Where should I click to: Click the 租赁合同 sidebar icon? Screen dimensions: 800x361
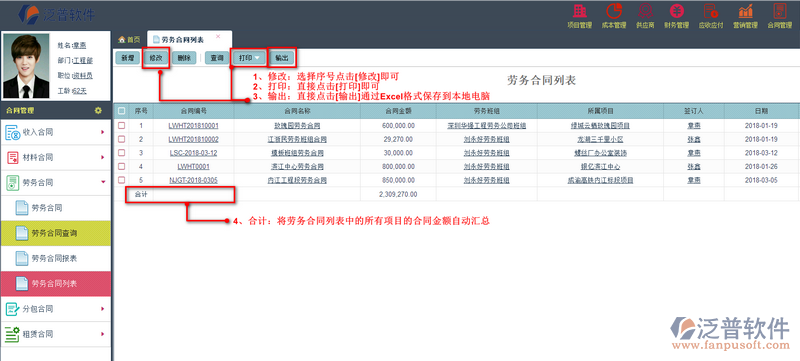tap(12, 334)
